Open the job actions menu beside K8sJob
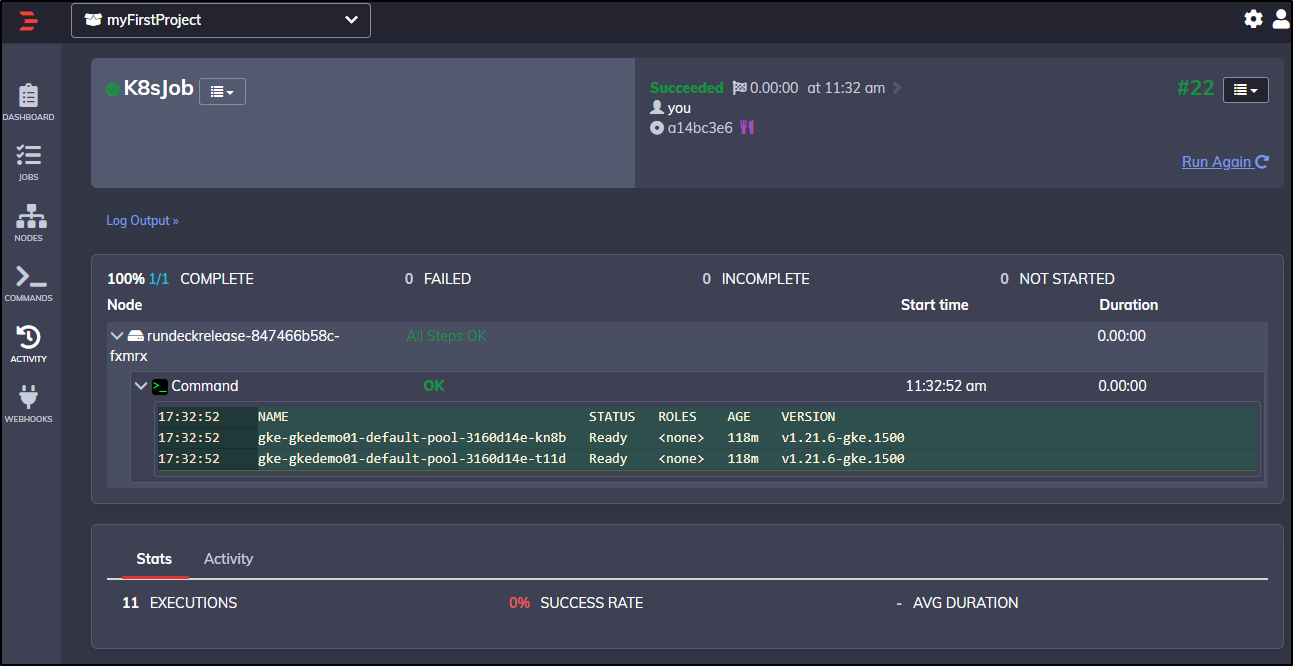Image resolution: width=1293 pixels, height=666 pixels. (x=222, y=91)
